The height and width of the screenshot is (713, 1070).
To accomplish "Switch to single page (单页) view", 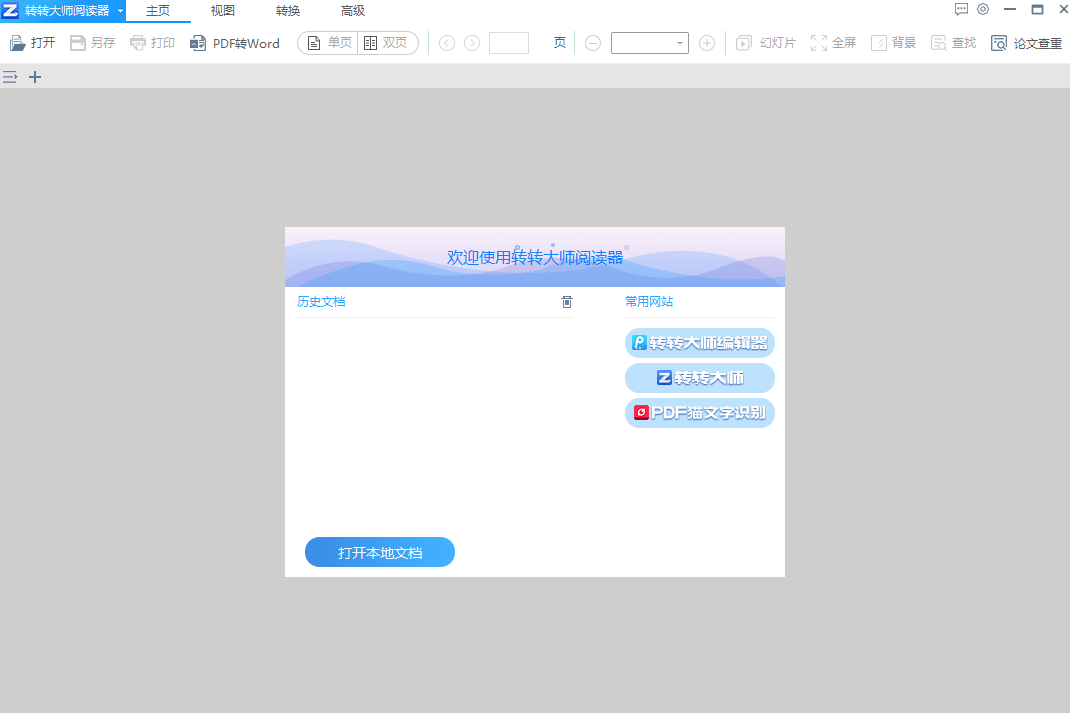I will point(329,43).
